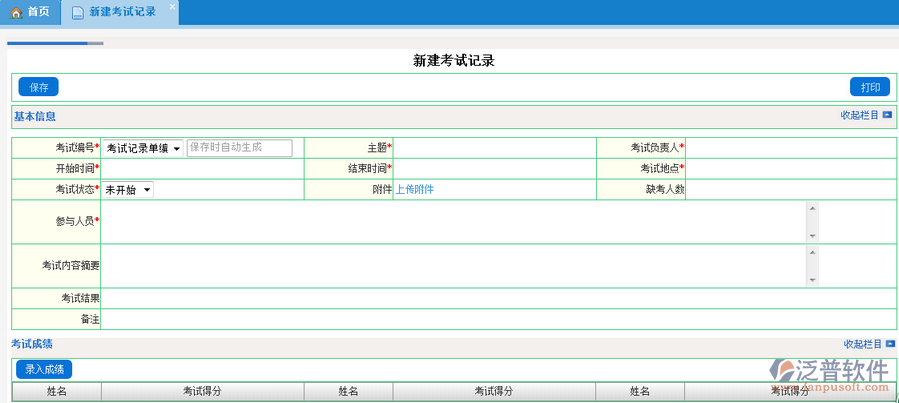Click the 主题 input field
The width and height of the screenshot is (899, 403).
pyautogui.click(x=494, y=148)
